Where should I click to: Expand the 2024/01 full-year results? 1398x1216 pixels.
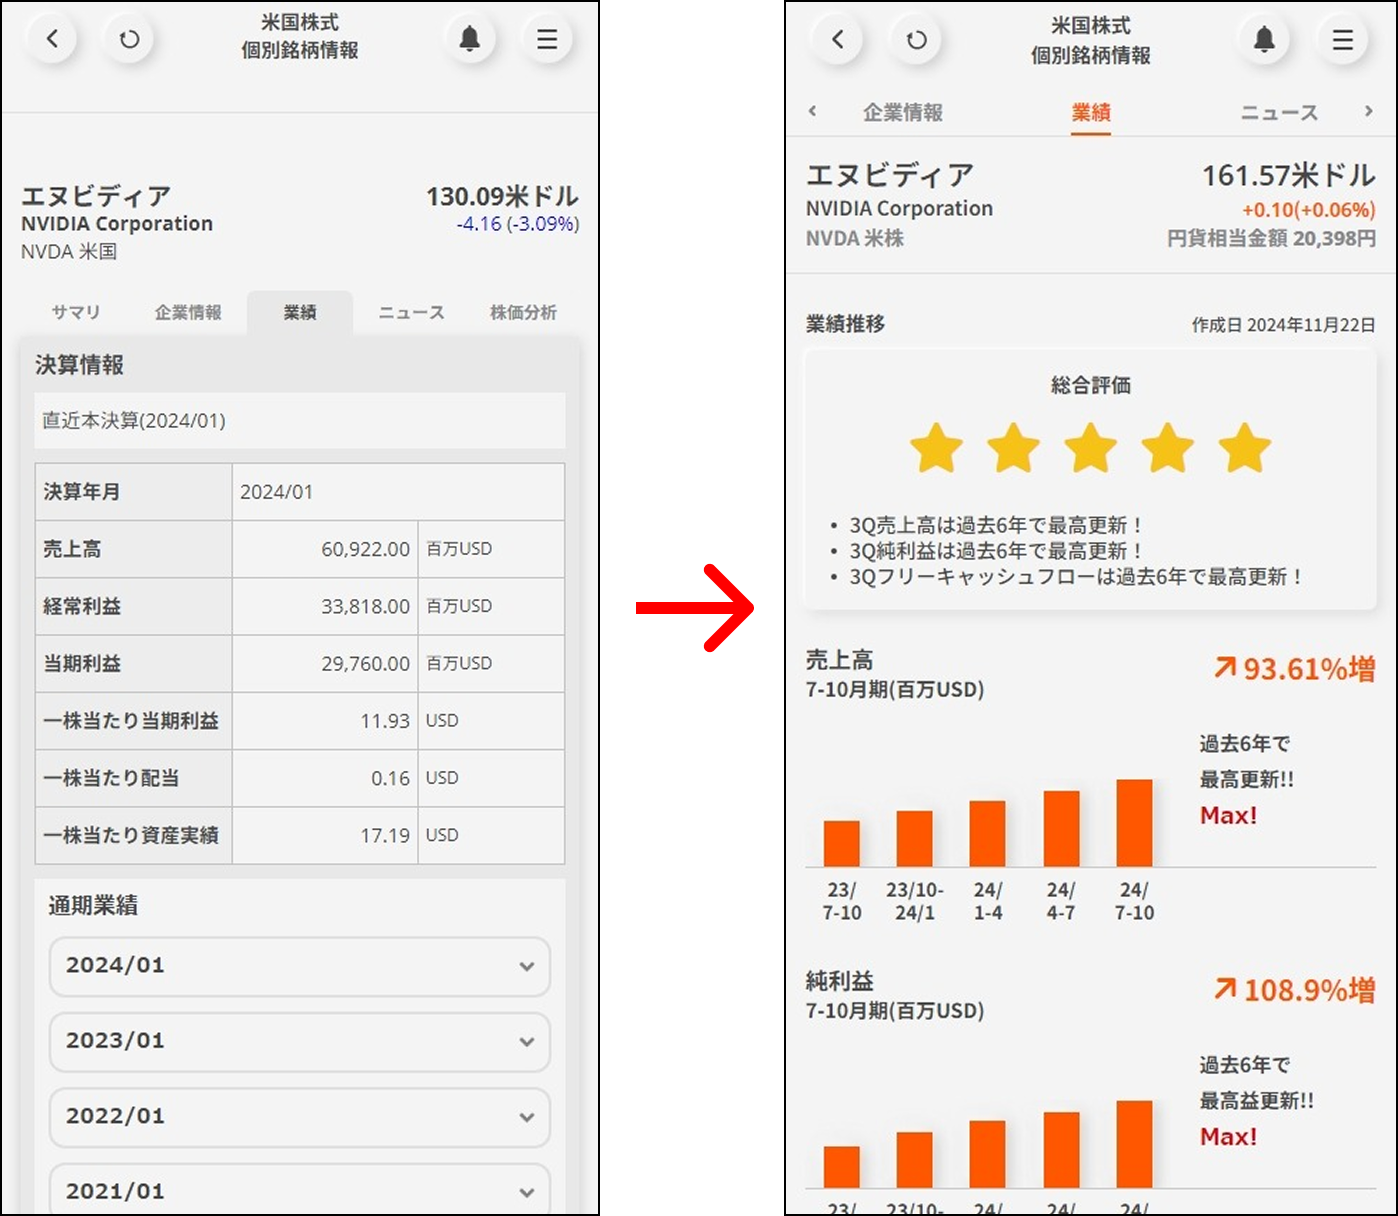tap(299, 966)
